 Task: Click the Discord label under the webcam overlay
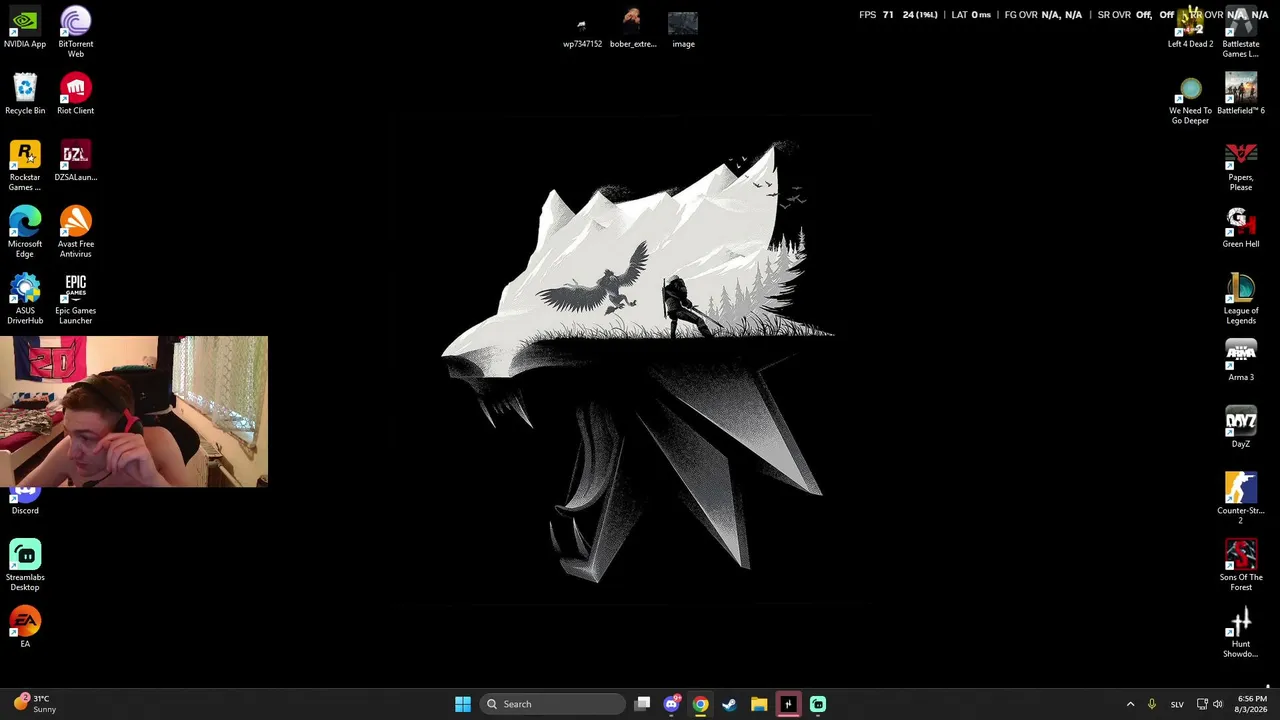(25, 510)
